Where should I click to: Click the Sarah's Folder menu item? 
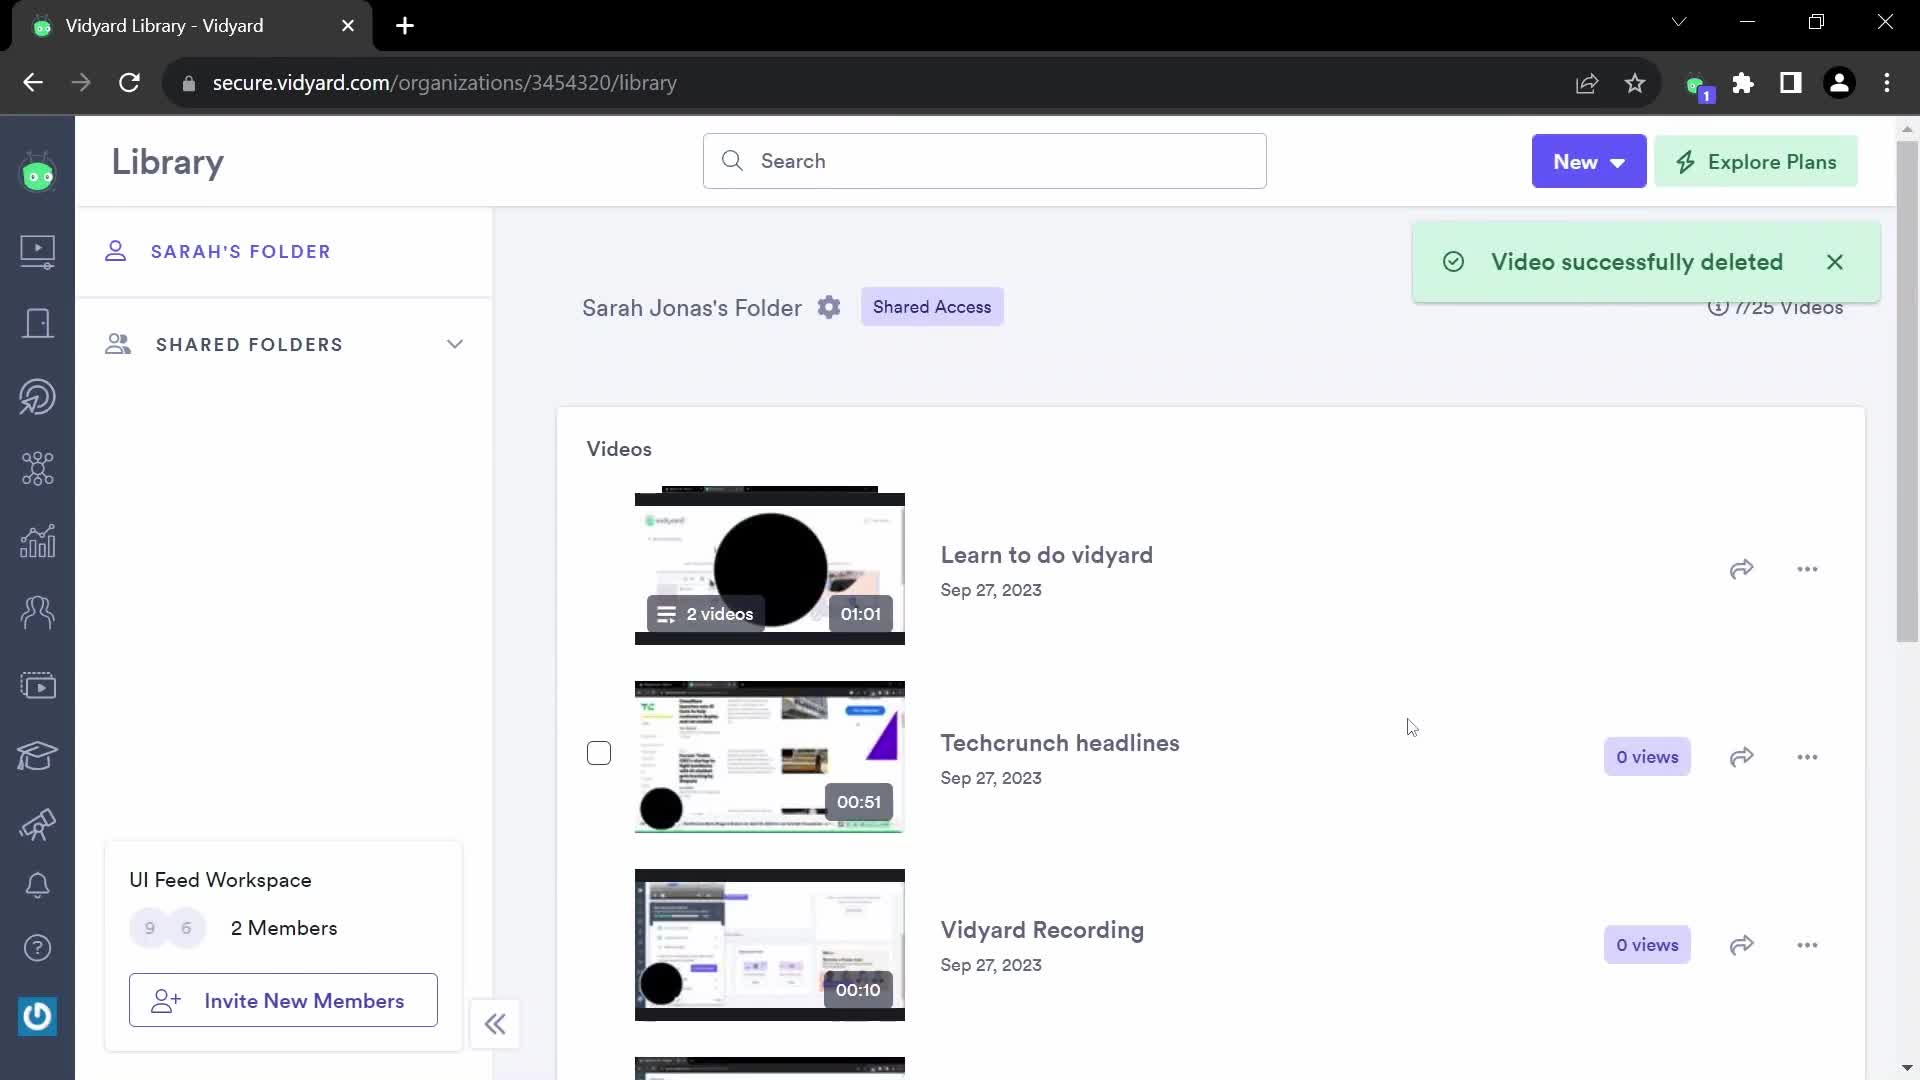coord(241,251)
